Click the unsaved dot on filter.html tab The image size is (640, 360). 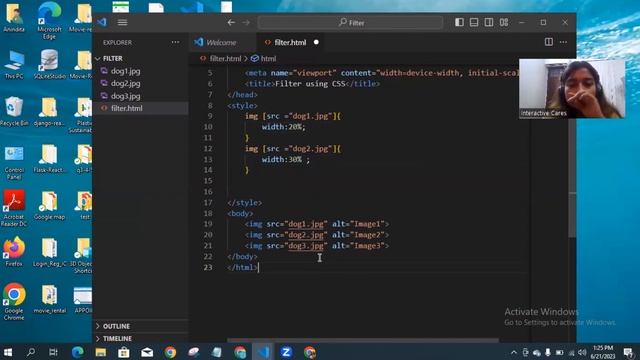pyautogui.click(x=316, y=42)
